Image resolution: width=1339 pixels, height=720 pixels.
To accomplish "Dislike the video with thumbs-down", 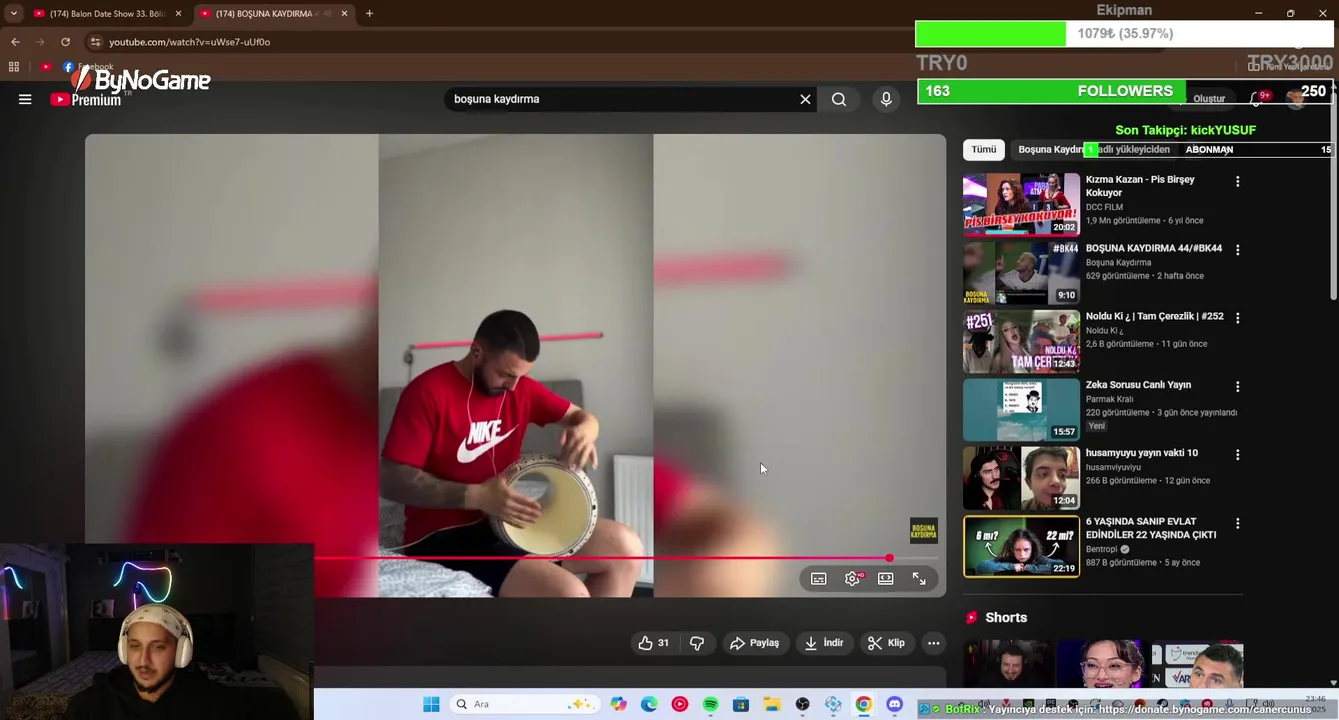I will click(697, 643).
